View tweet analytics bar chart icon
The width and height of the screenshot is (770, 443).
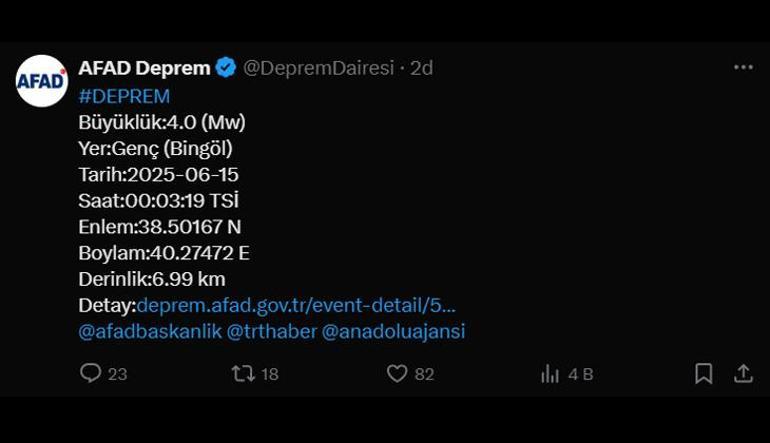[550, 374]
